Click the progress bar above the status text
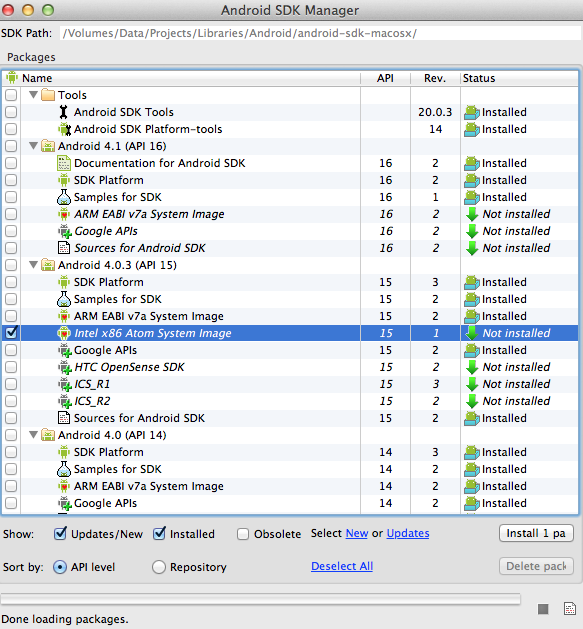583x629 pixels. point(260,599)
